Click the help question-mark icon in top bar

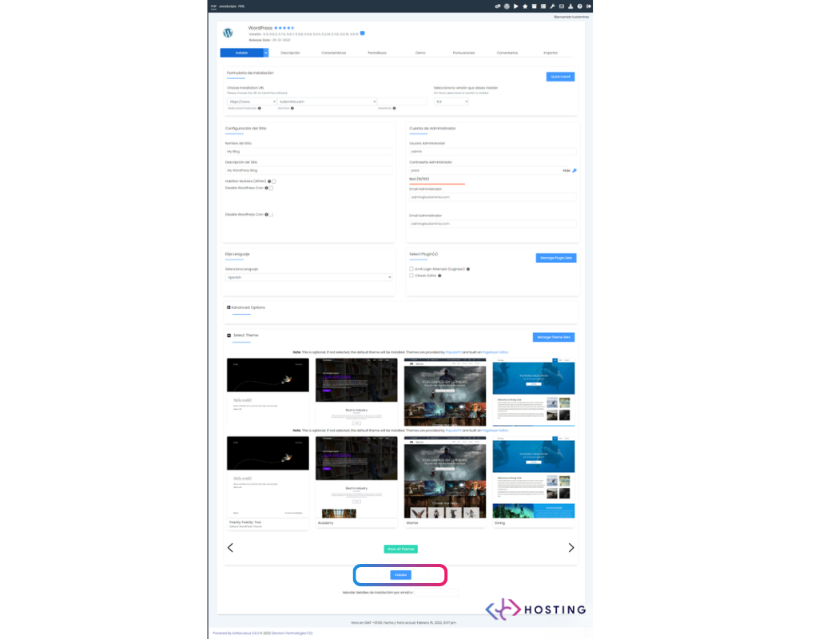(580, 6)
